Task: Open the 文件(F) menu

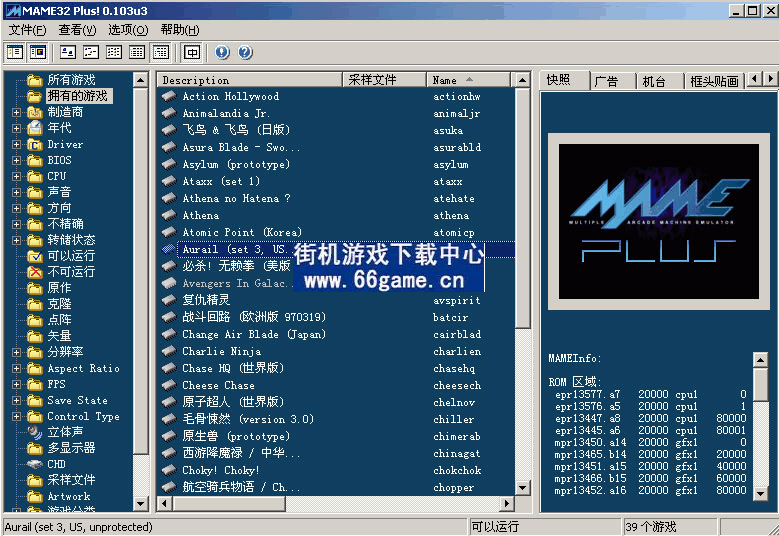Action: [x=28, y=30]
